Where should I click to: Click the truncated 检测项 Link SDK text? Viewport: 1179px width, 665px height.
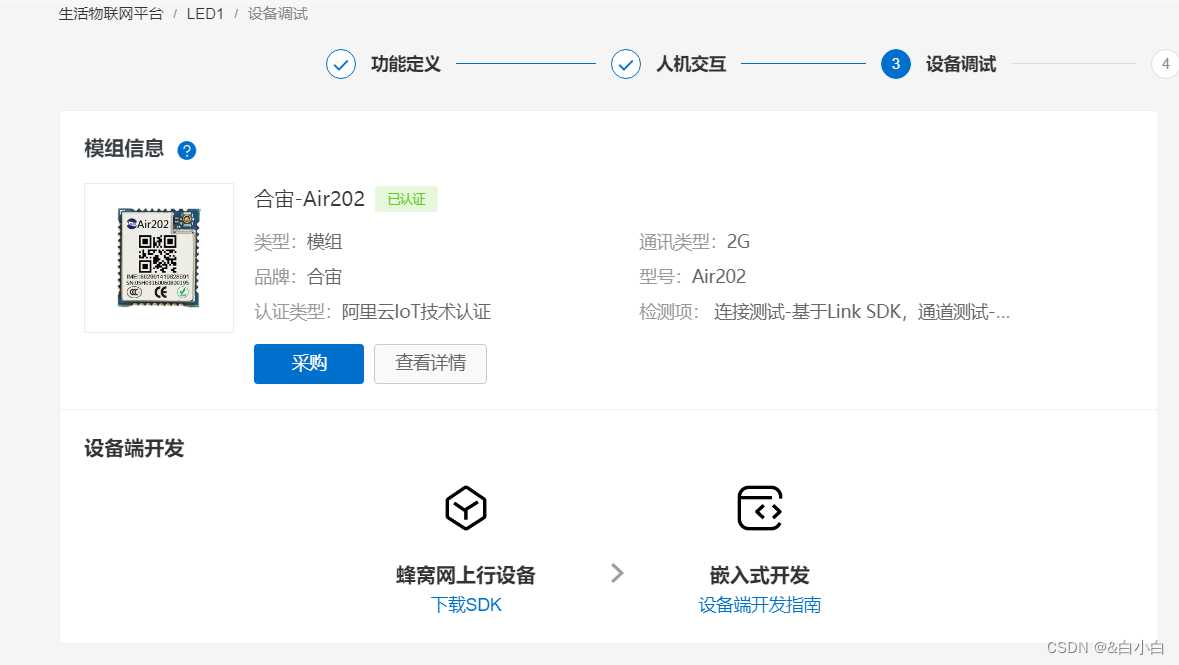(x=862, y=312)
